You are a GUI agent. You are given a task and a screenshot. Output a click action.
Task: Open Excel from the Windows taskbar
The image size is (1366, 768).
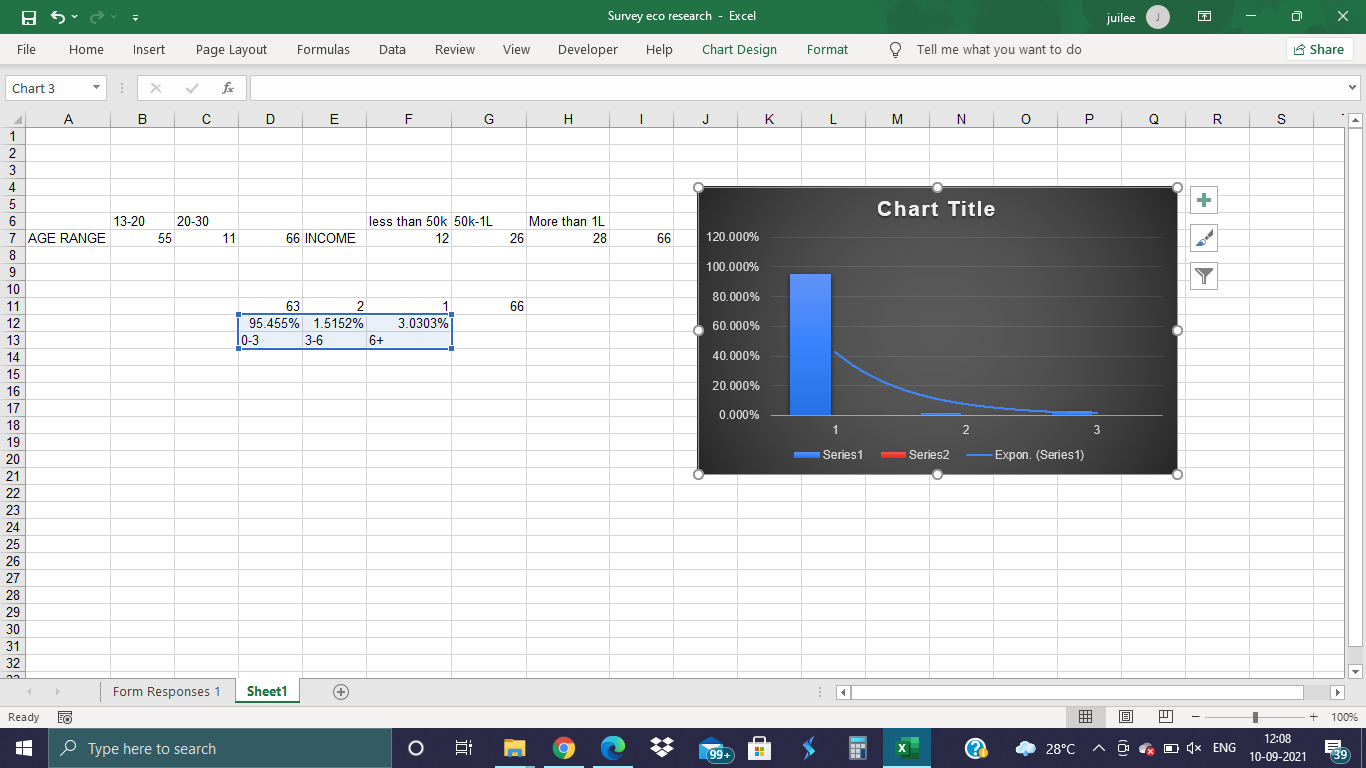tap(906, 748)
